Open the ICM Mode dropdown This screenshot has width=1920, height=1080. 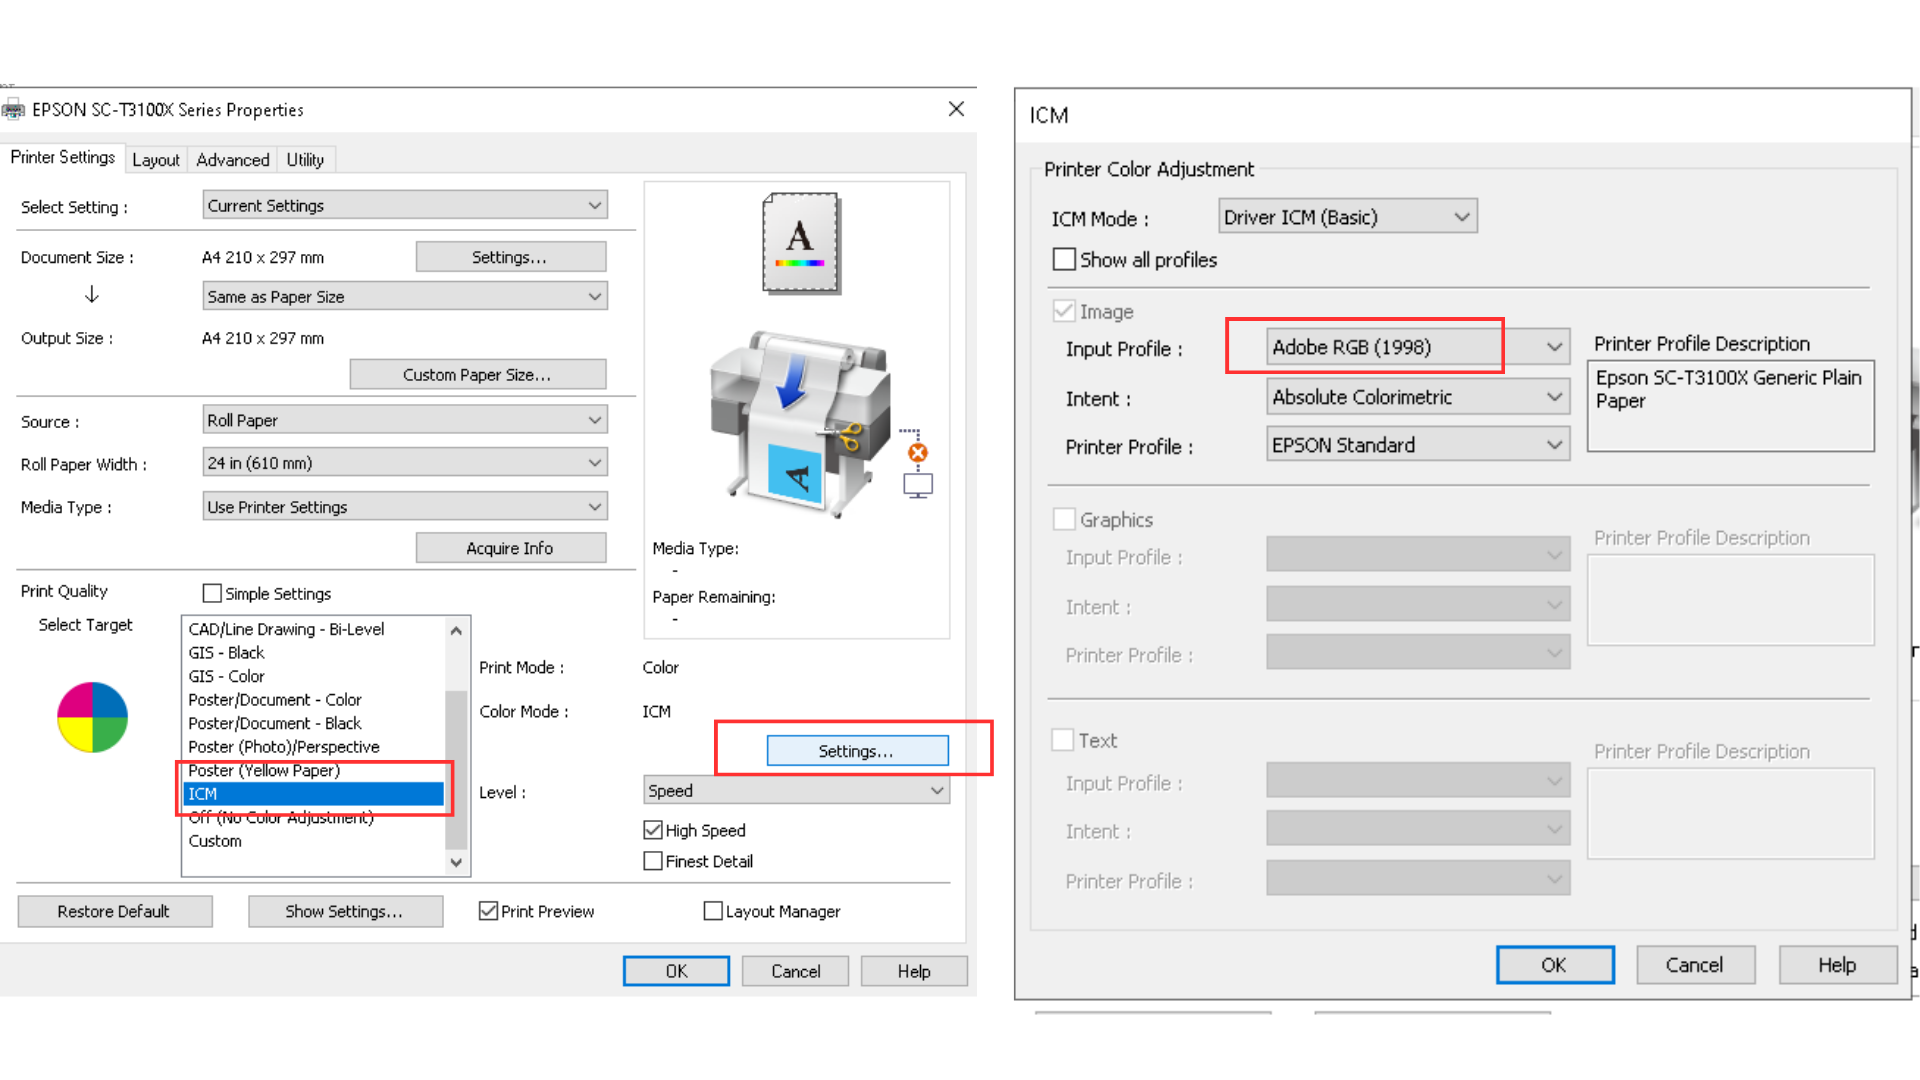[x=1347, y=217]
